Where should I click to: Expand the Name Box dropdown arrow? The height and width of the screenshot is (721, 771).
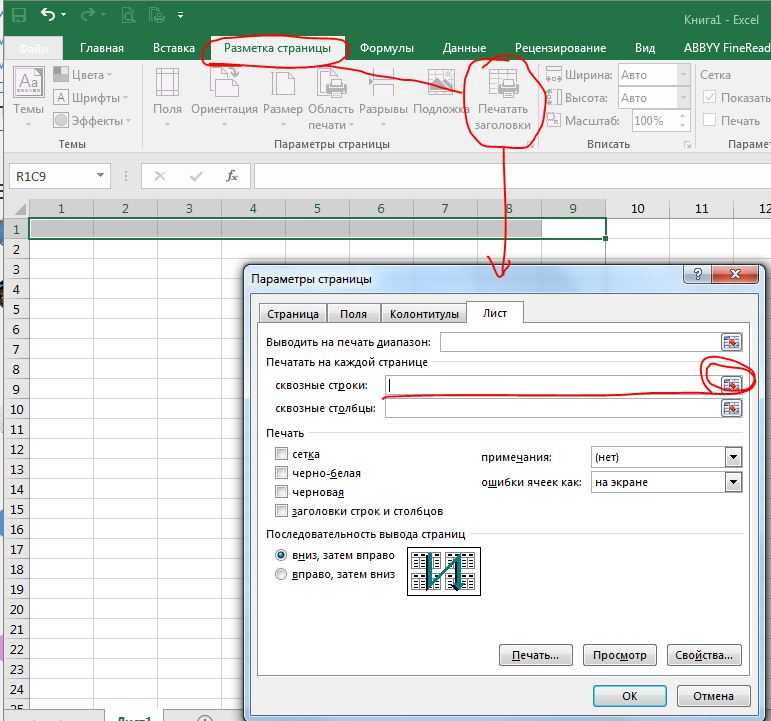pos(100,176)
